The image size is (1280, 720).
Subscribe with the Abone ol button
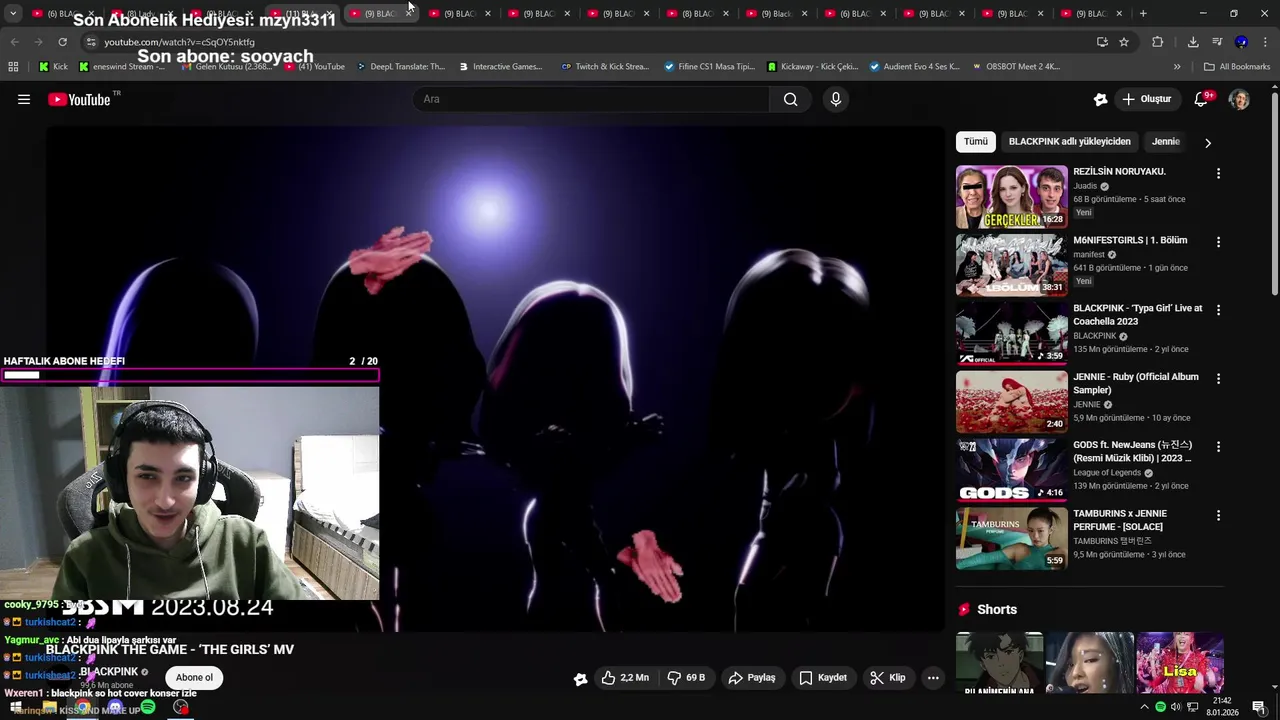tap(194, 678)
